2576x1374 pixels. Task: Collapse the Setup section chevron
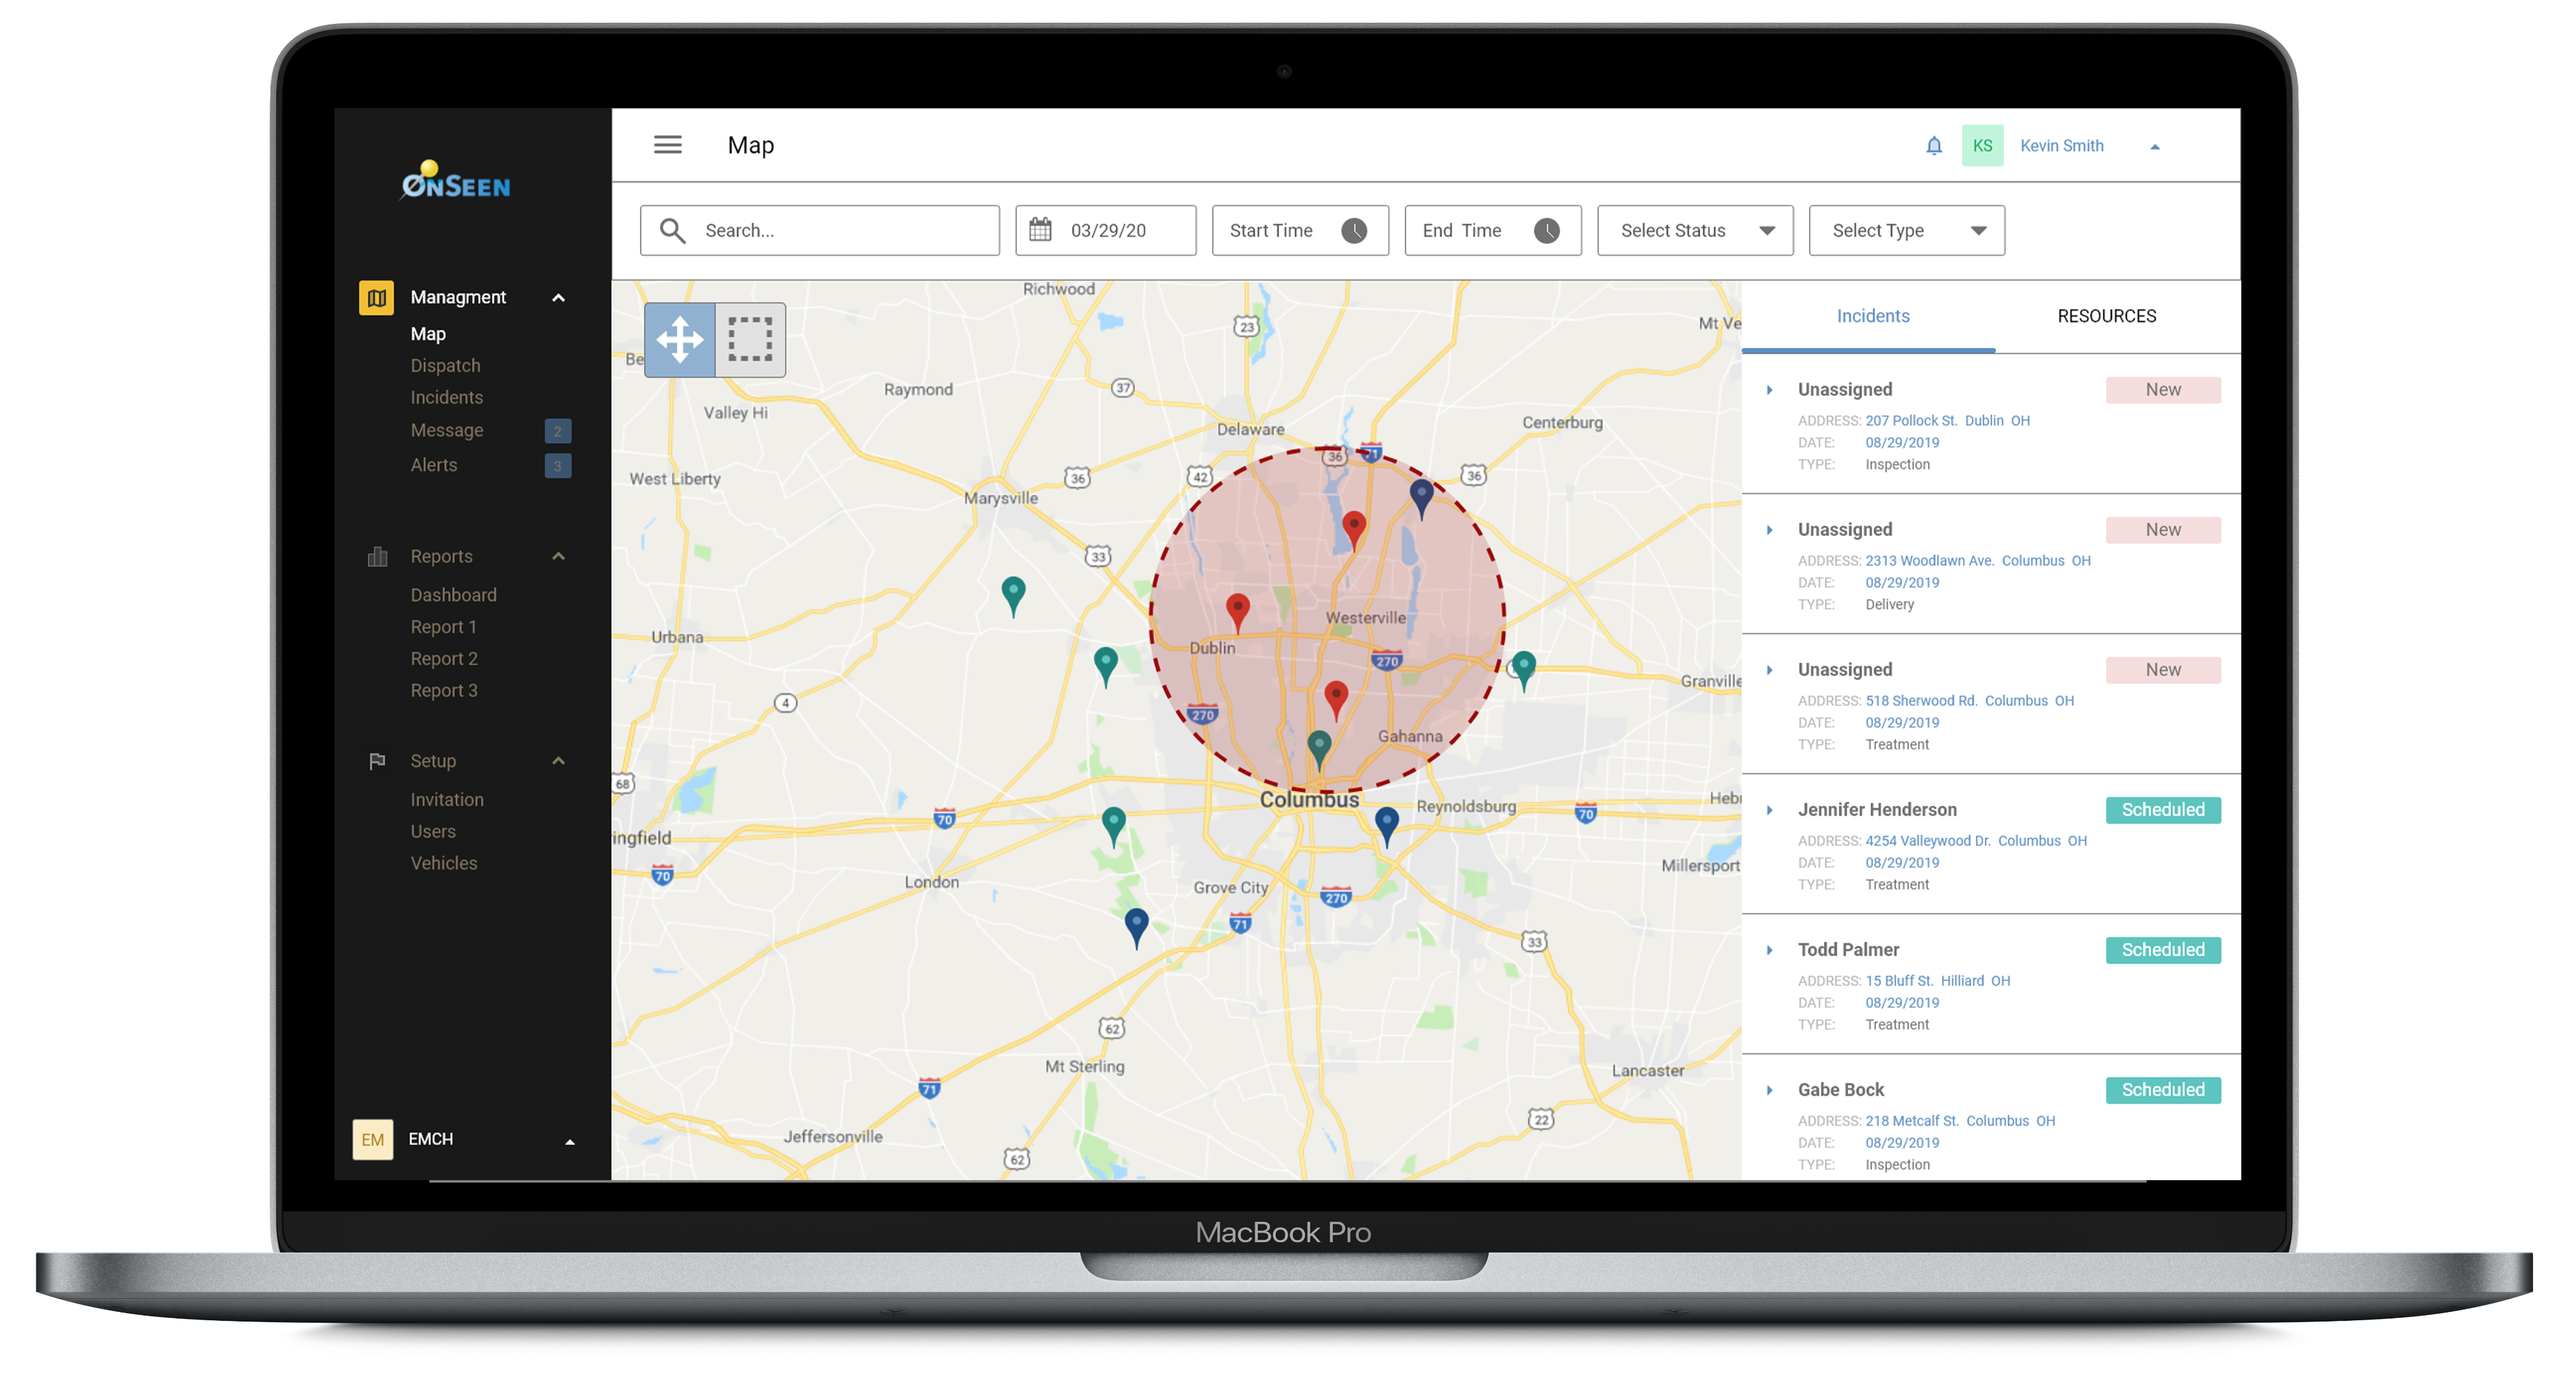click(x=559, y=762)
